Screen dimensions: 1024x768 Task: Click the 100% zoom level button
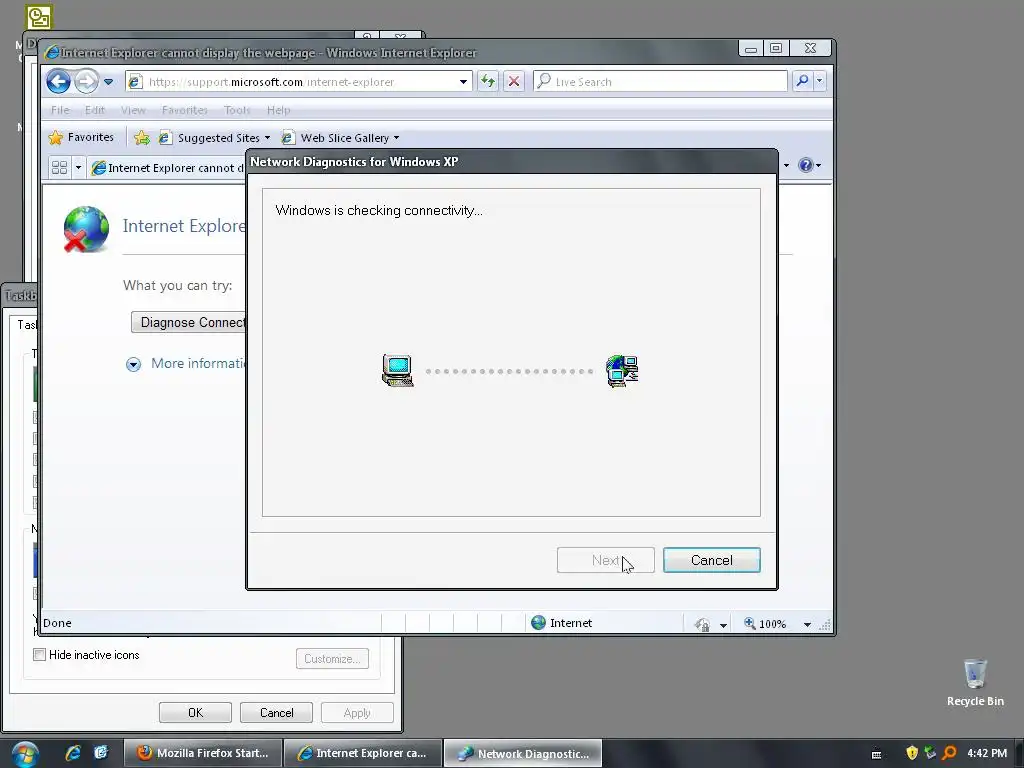pos(765,624)
